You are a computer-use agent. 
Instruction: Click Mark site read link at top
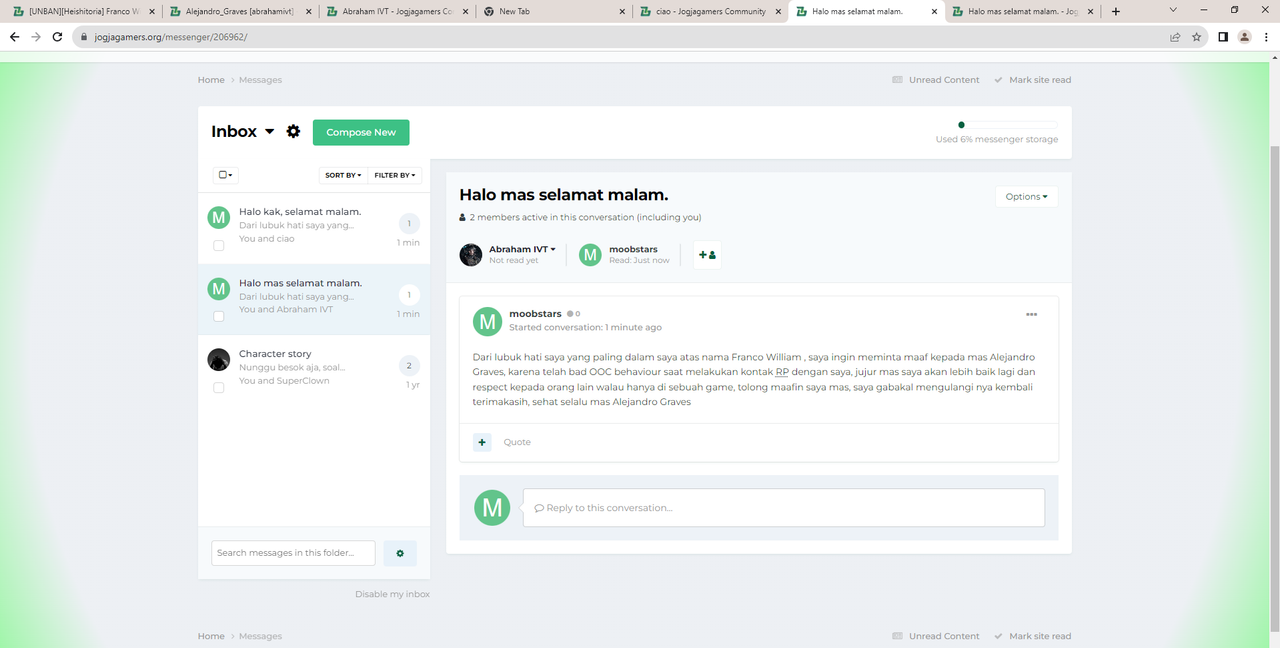coord(1032,80)
